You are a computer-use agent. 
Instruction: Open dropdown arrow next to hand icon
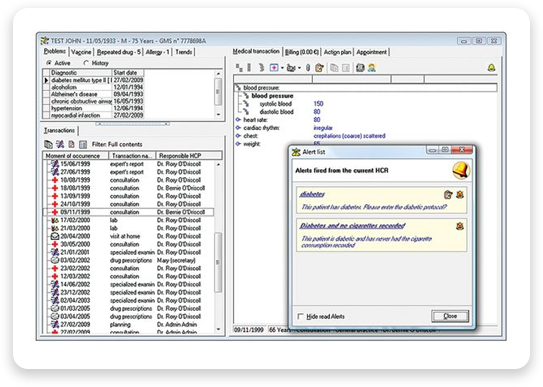point(299,68)
